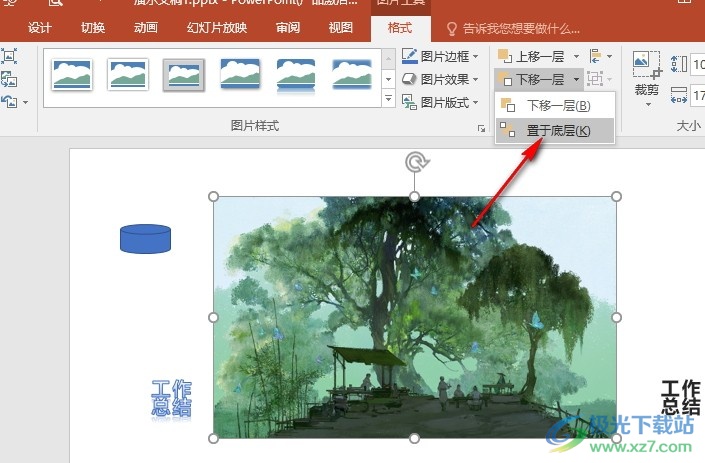Select the landscape painting image
705x463 pixels.
point(415,317)
